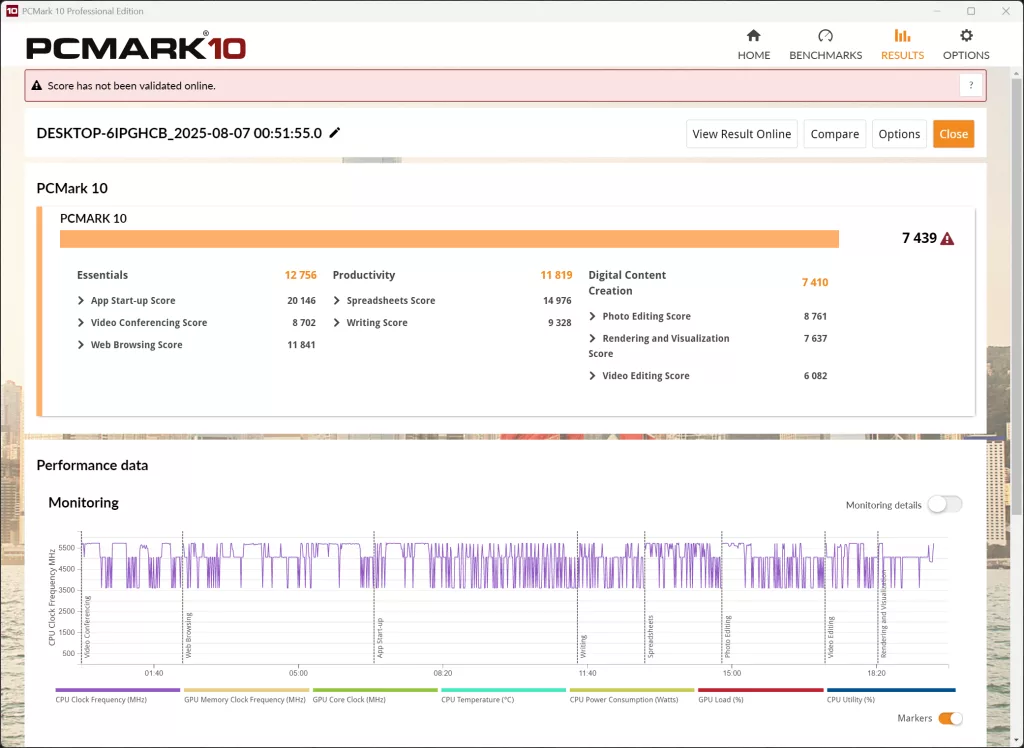Minimize the PCMark 10 window

click(938, 11)
